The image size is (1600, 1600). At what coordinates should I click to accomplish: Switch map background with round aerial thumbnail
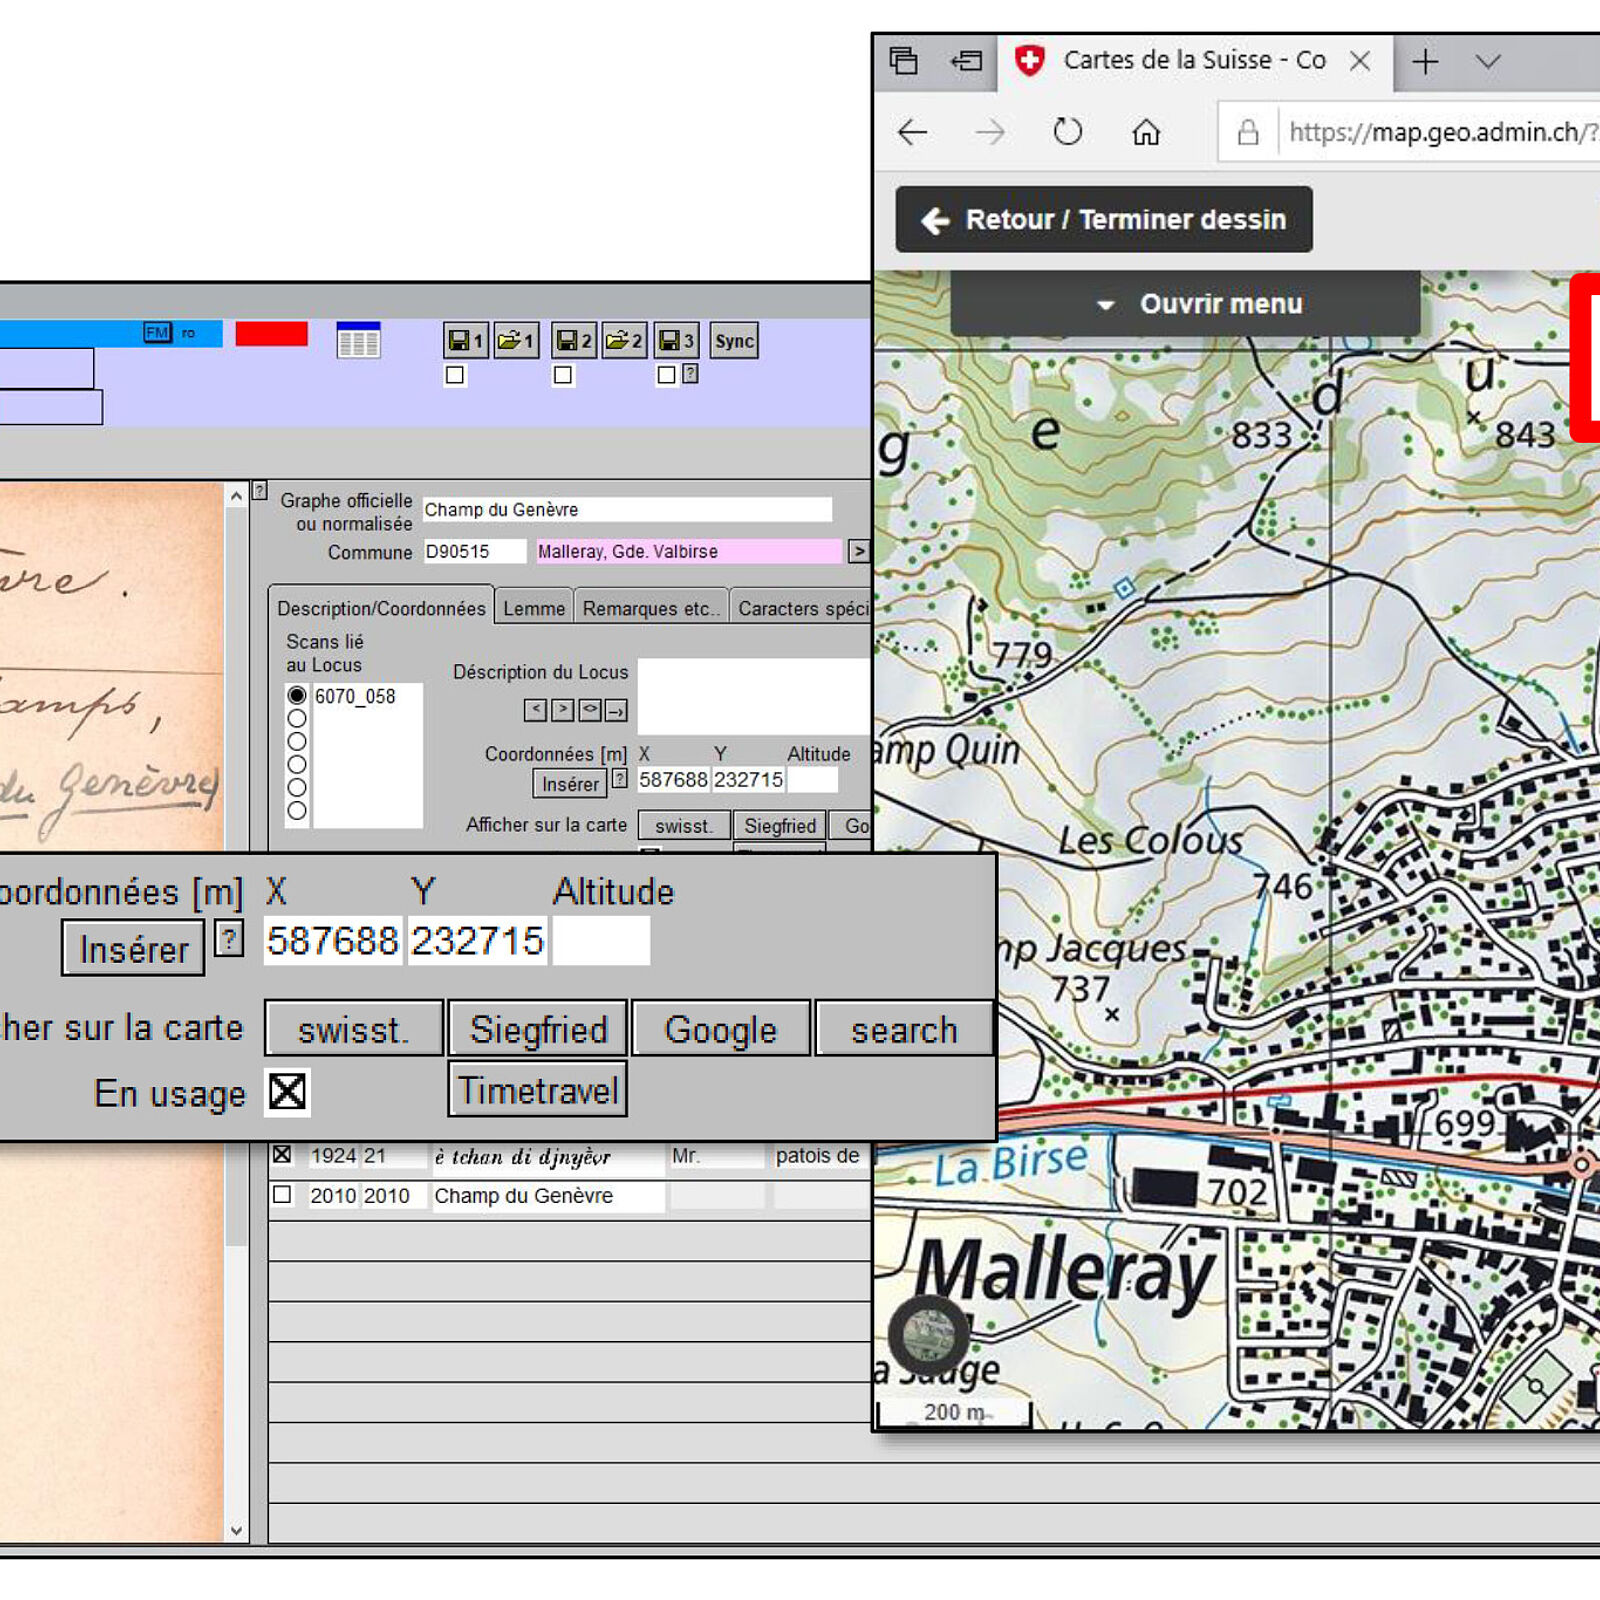(929, 1334)
